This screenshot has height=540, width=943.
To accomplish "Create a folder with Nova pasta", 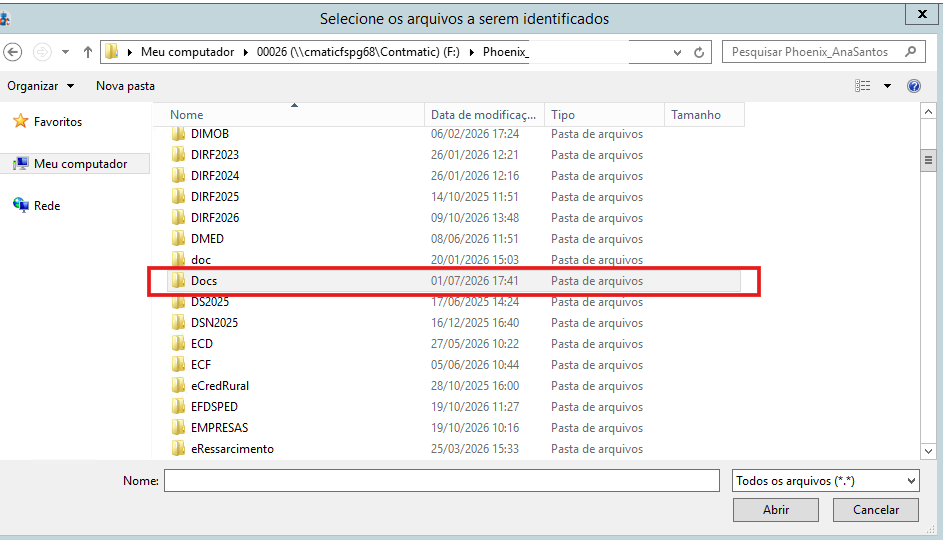I will coord(125,86).
